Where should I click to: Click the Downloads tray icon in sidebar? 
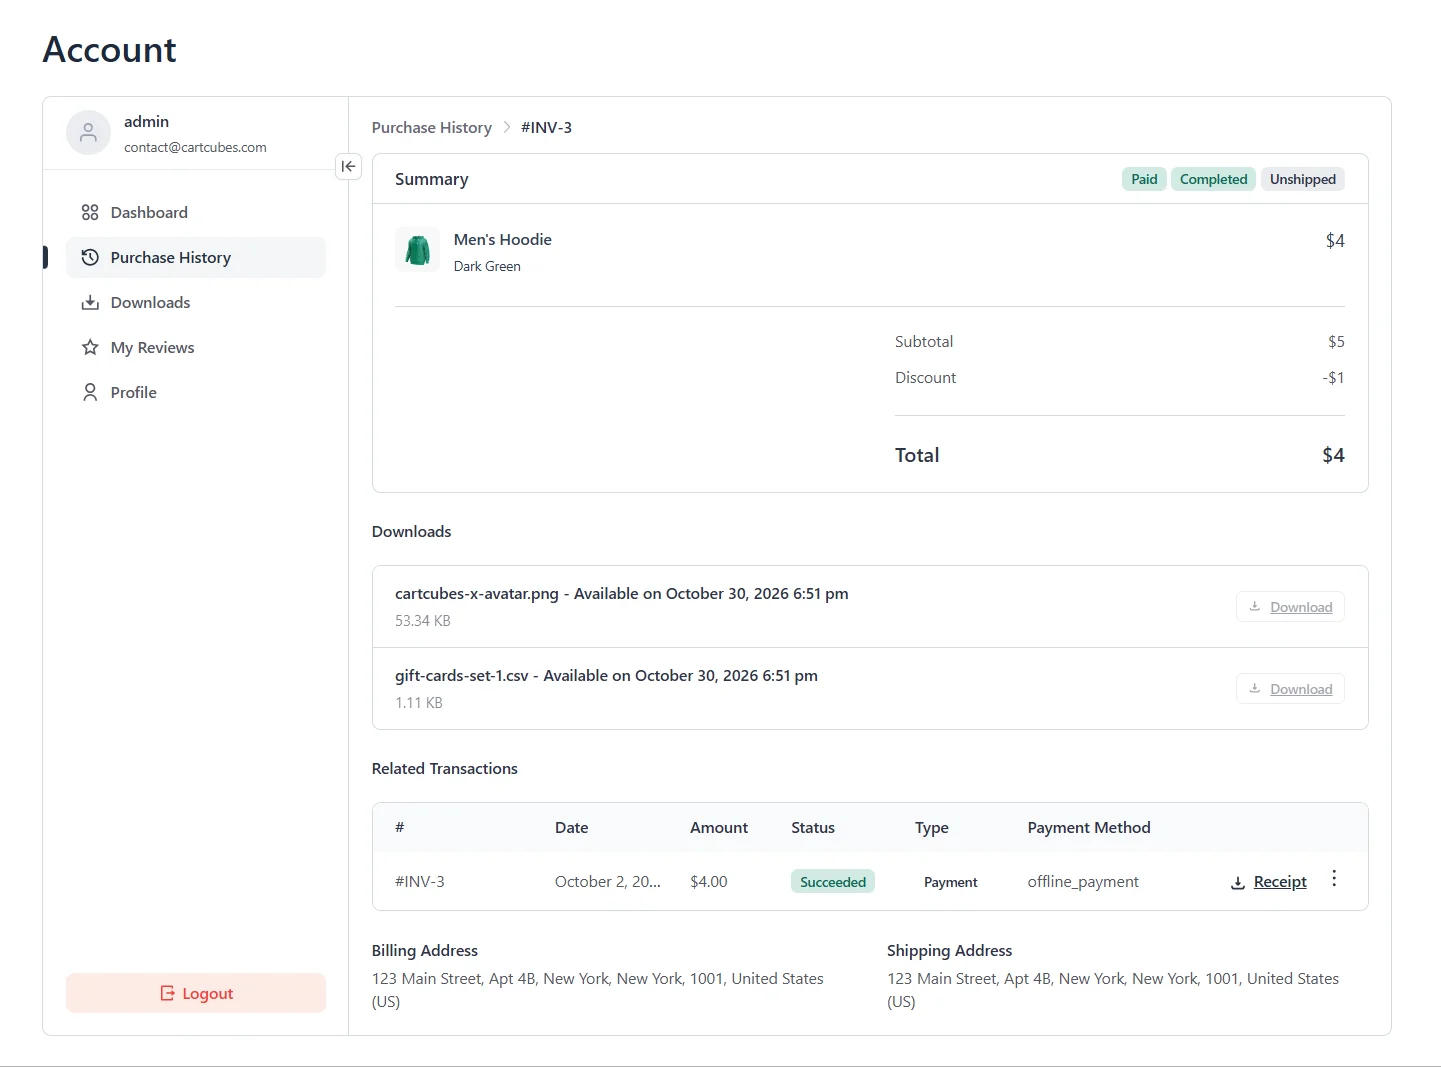point(90,302)
